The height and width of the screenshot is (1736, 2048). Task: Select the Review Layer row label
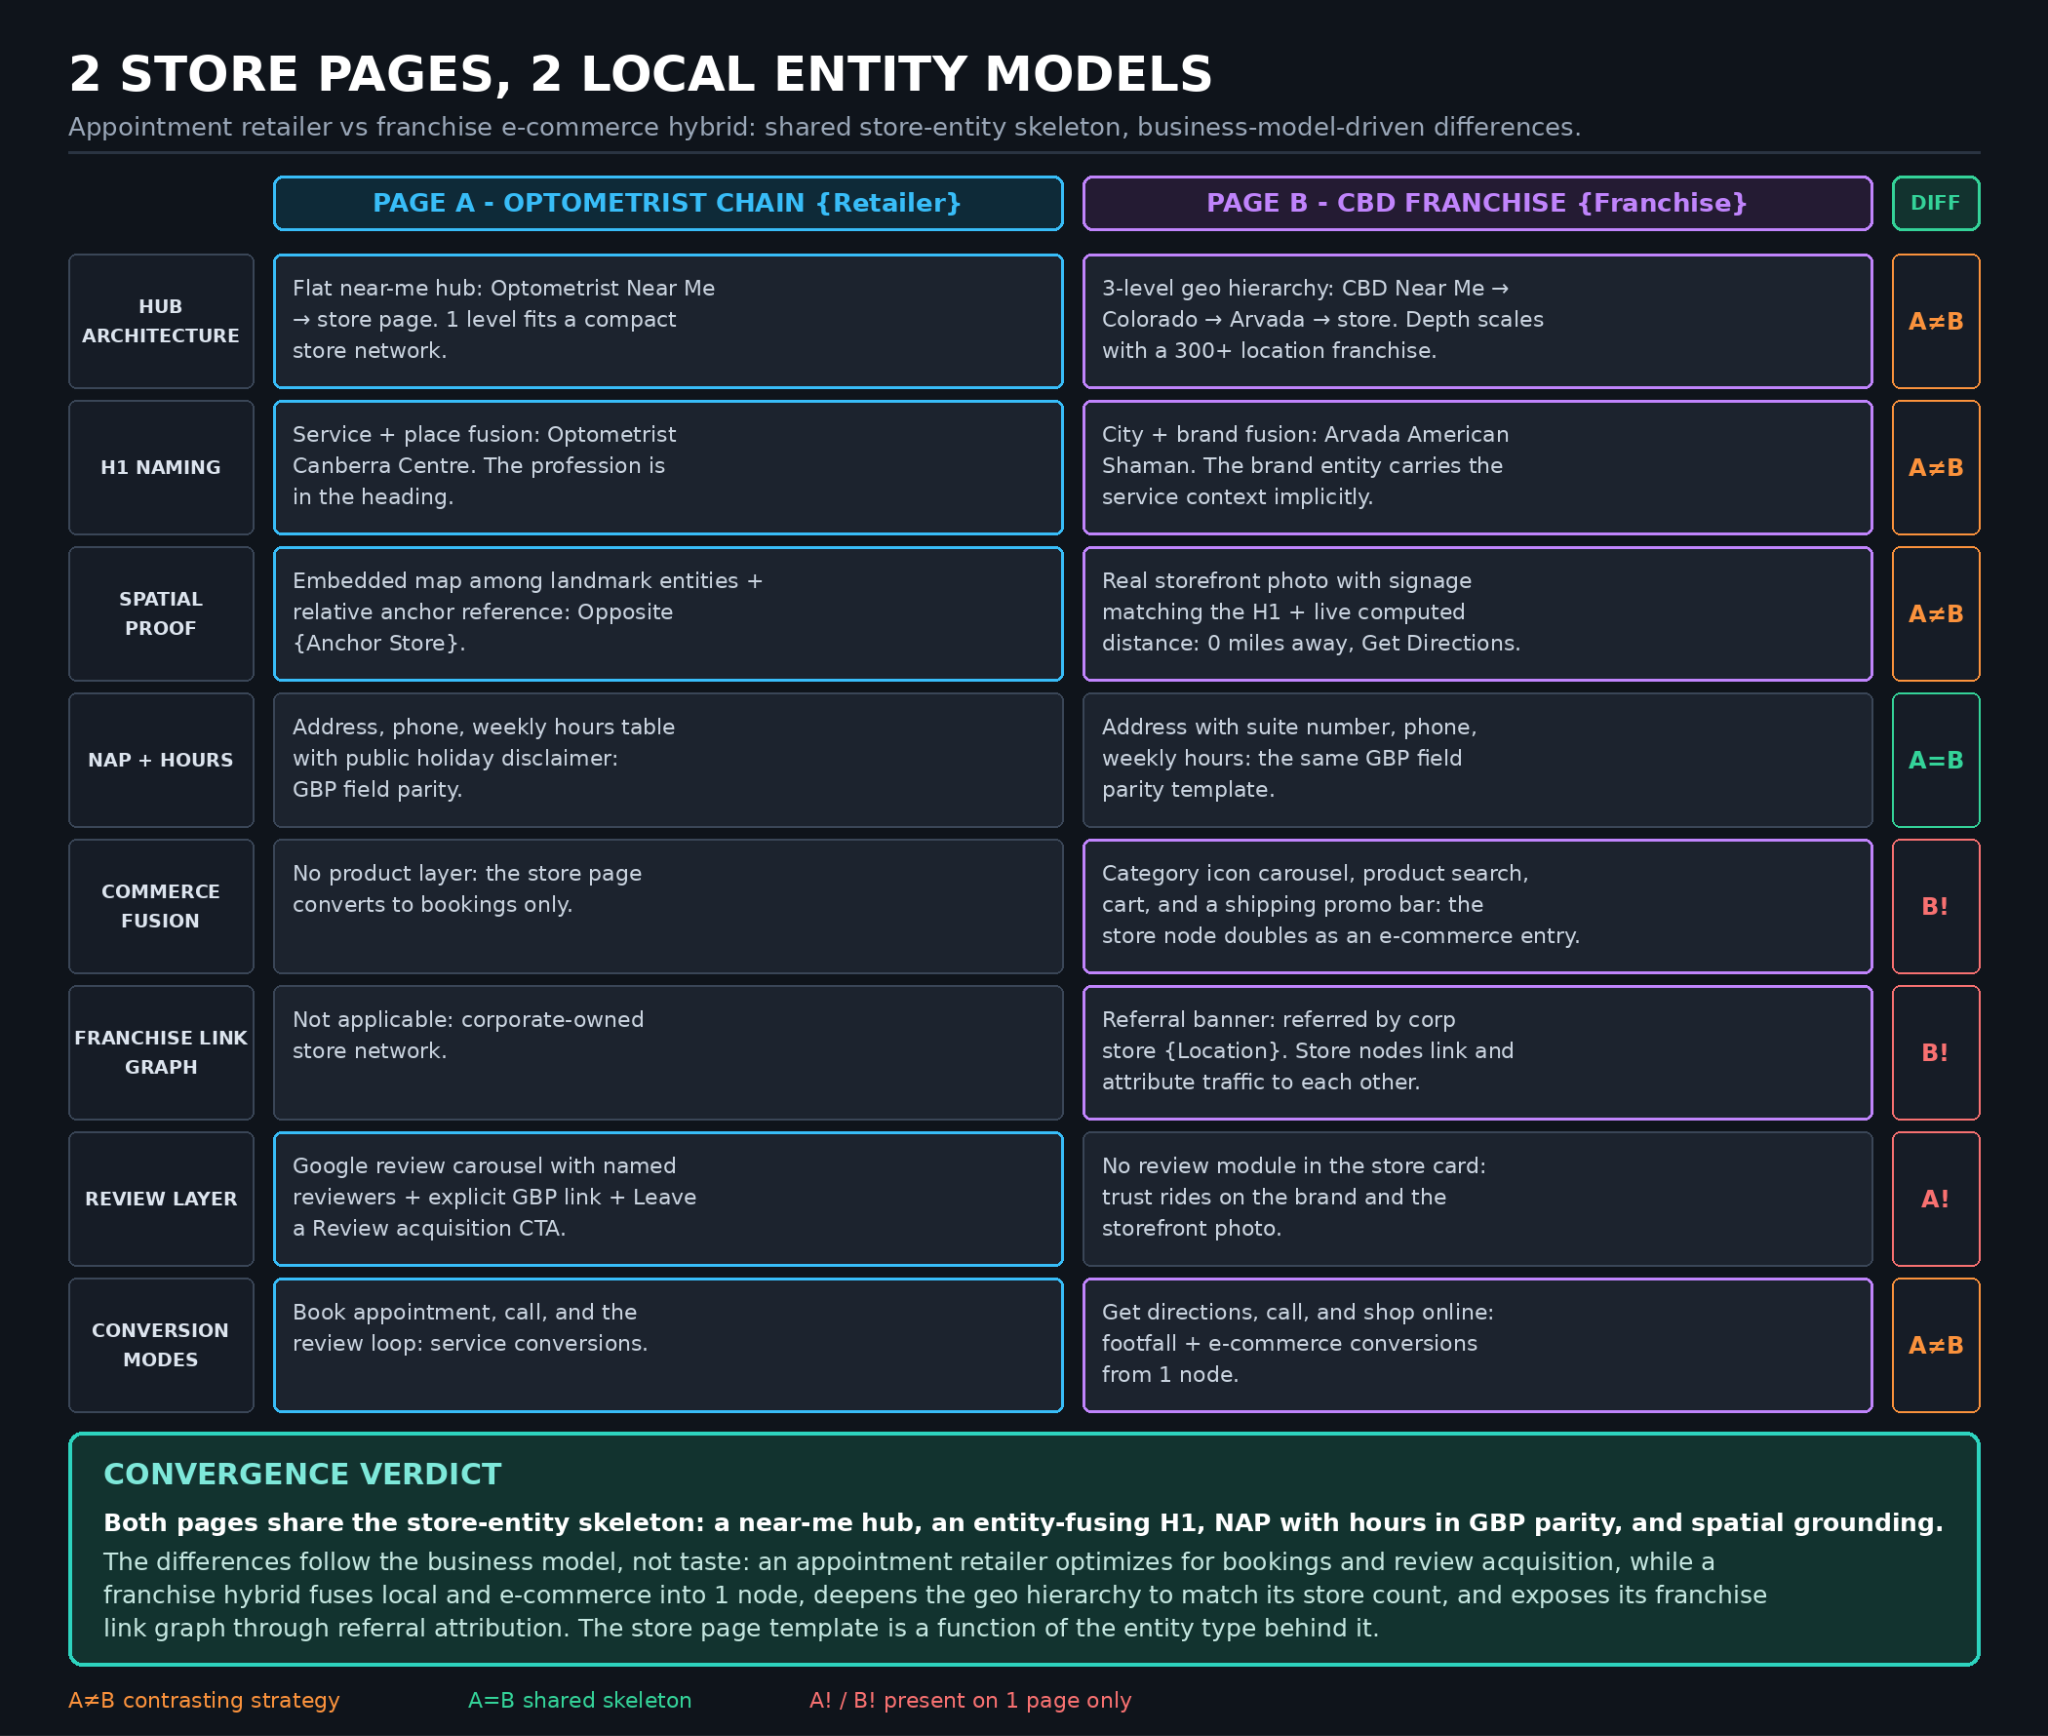(161, 1198)
